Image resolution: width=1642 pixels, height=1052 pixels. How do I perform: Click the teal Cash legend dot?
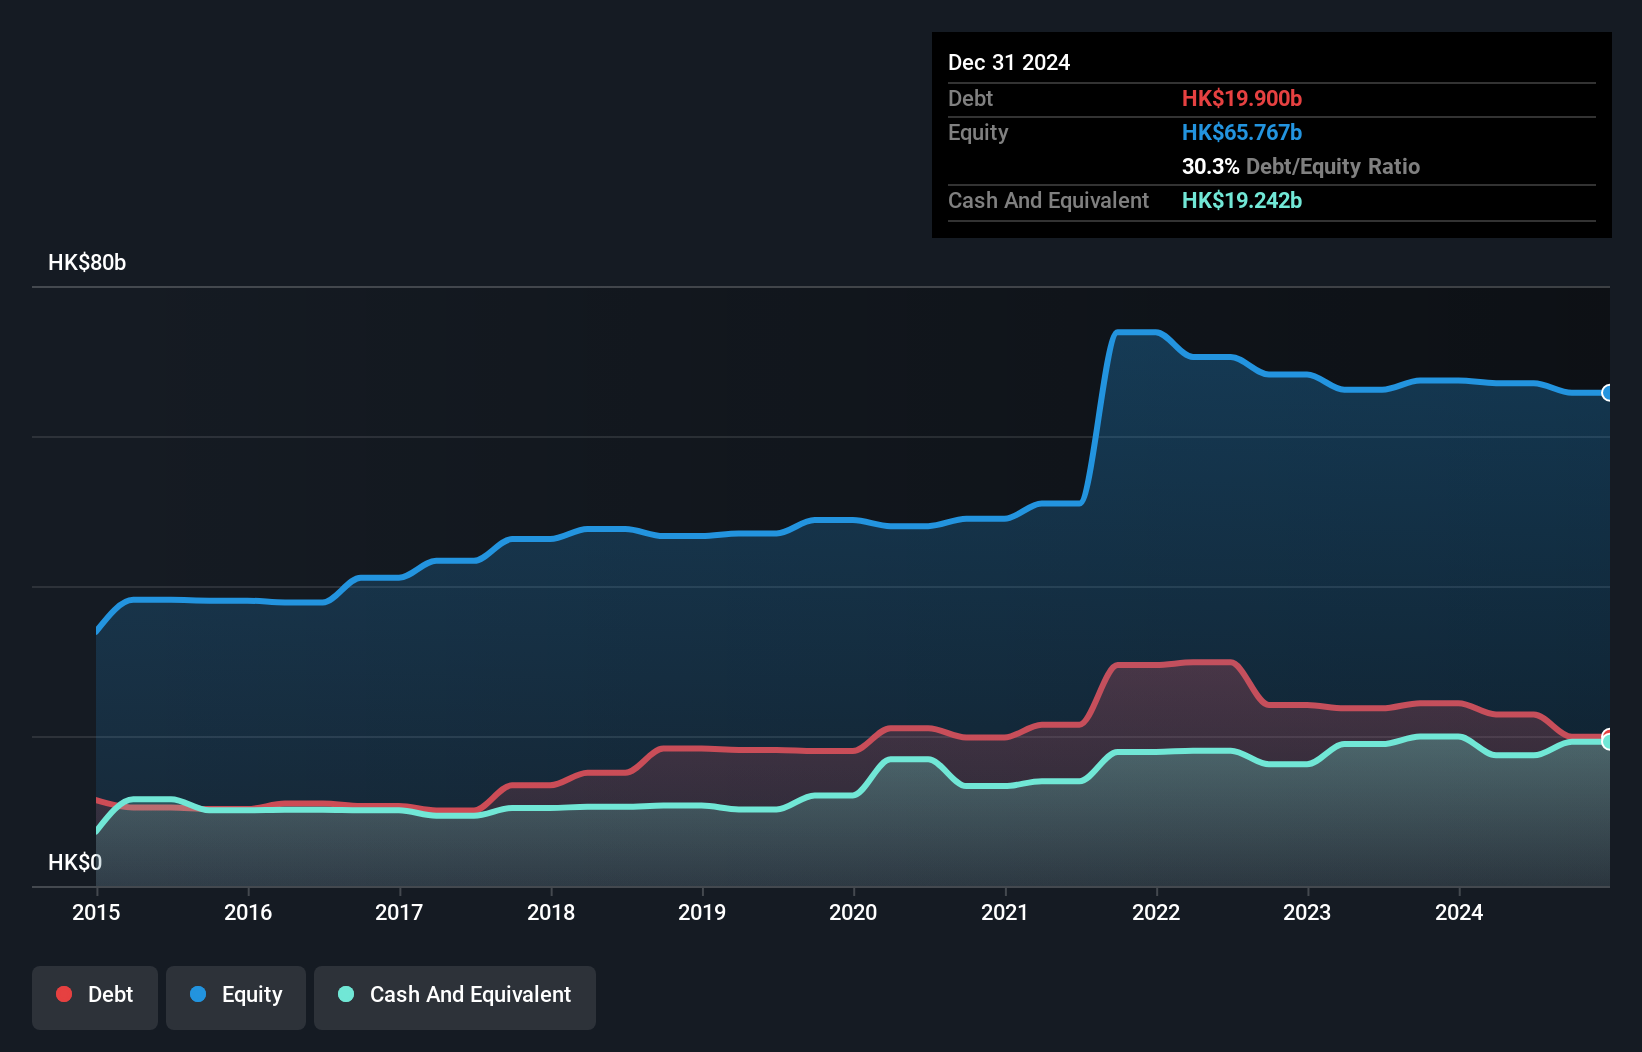pos(346,994)
